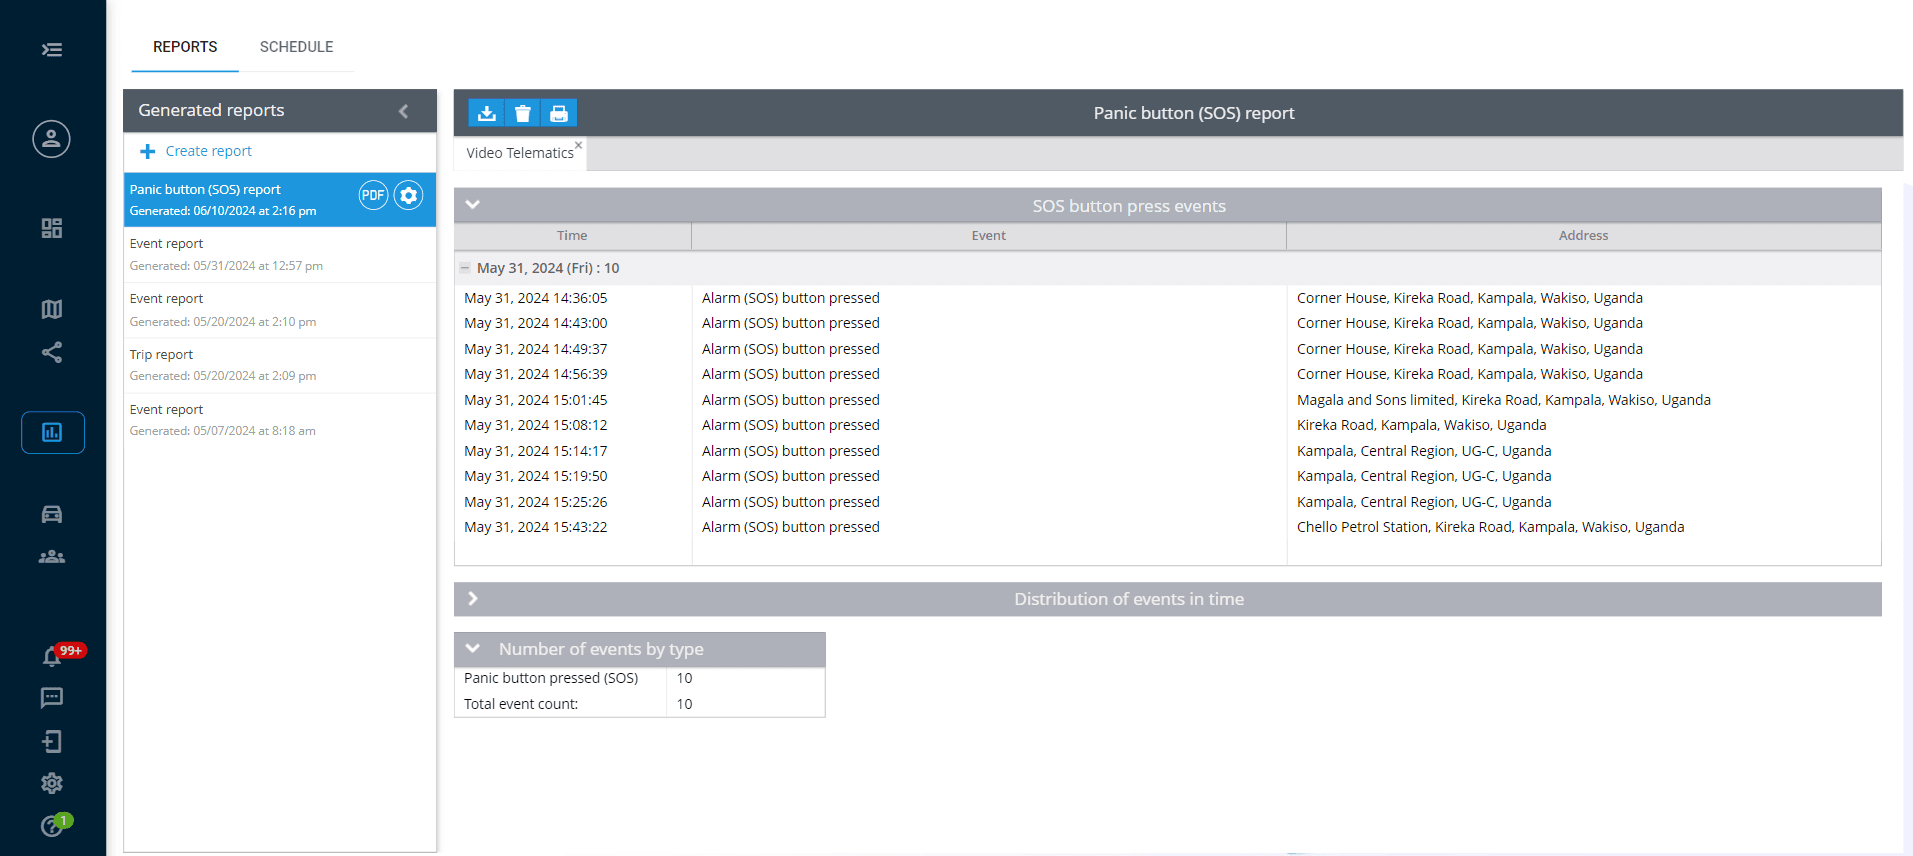Open the dashboard grid icon
This screenshot has height=856, width=1913.
tap(52, 228)
